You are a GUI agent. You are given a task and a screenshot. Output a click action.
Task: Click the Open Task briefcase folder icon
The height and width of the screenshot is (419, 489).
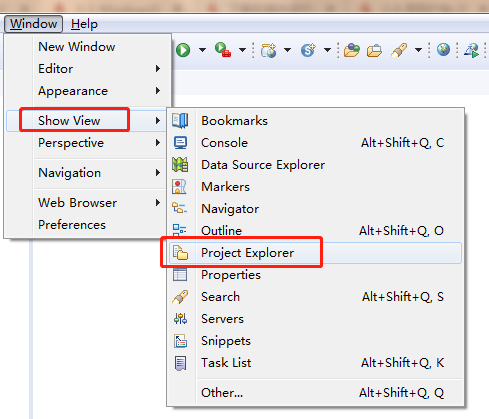pos(374,50)
